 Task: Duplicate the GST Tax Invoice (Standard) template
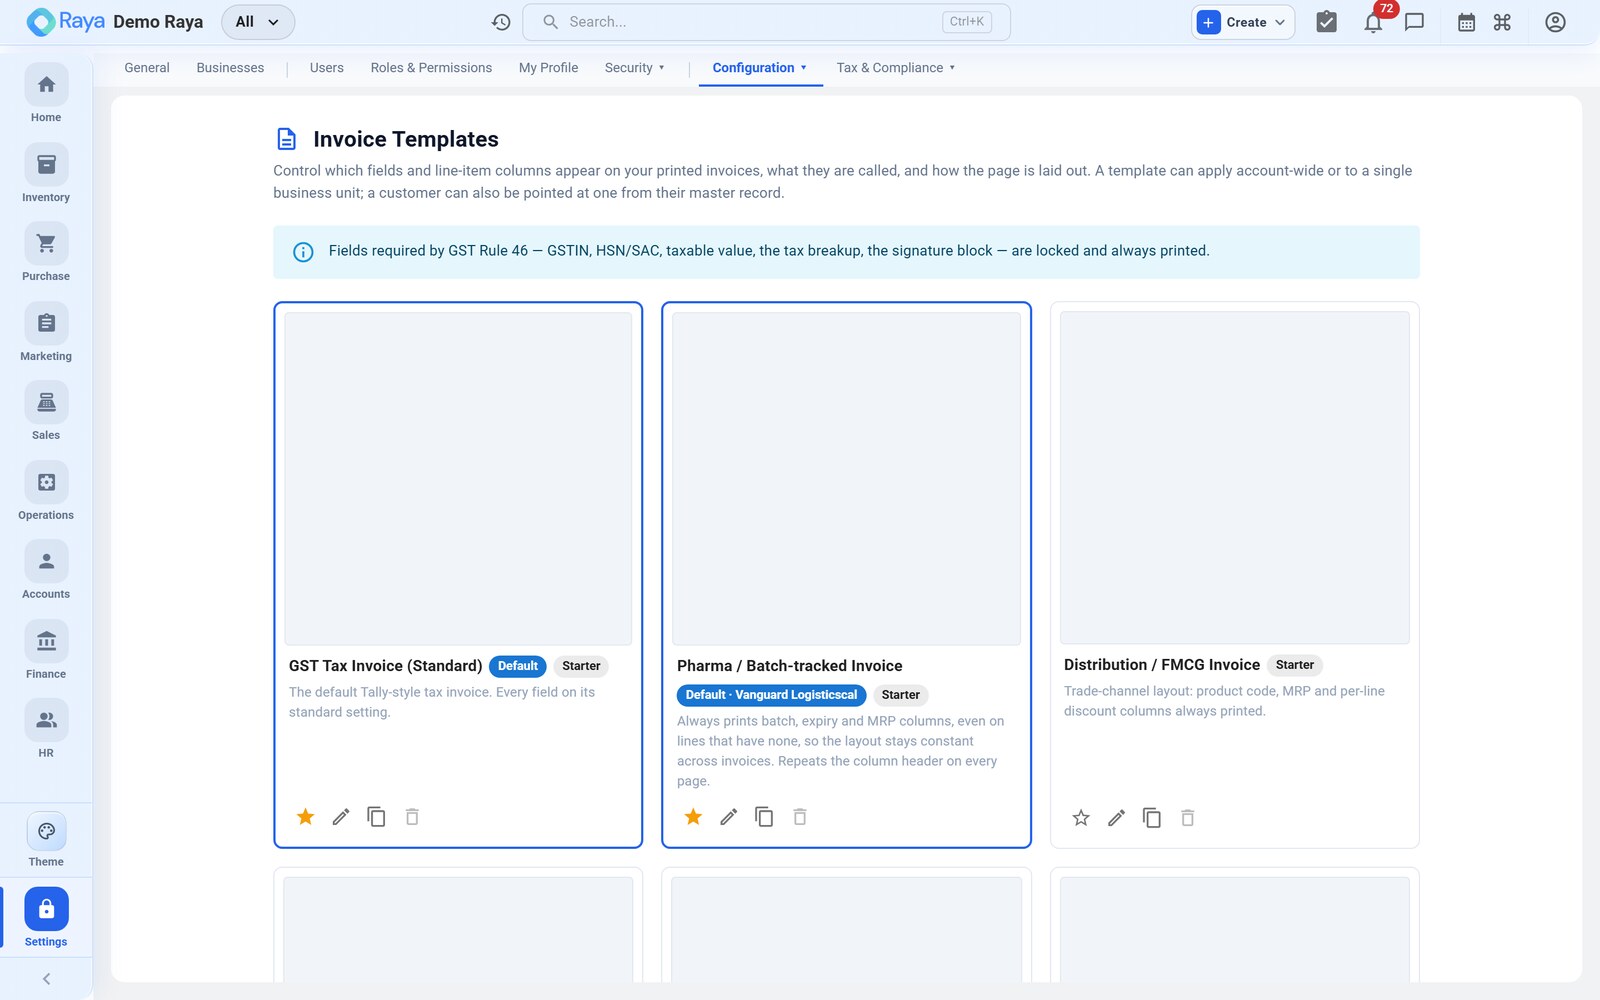coord(376,817)
